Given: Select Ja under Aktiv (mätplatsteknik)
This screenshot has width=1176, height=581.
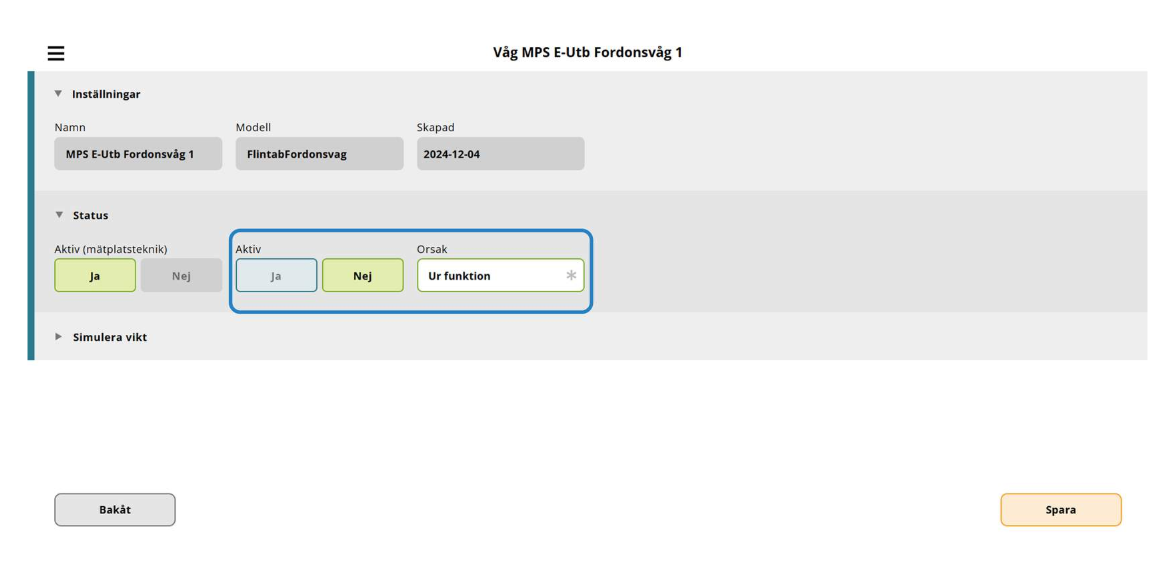Looking at the screenshot, I should 95,276.
